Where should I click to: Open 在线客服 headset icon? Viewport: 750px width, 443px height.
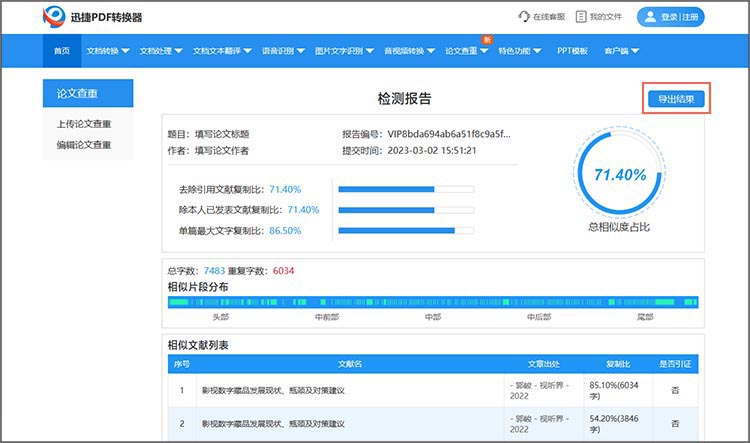click(x=524, y=17)
